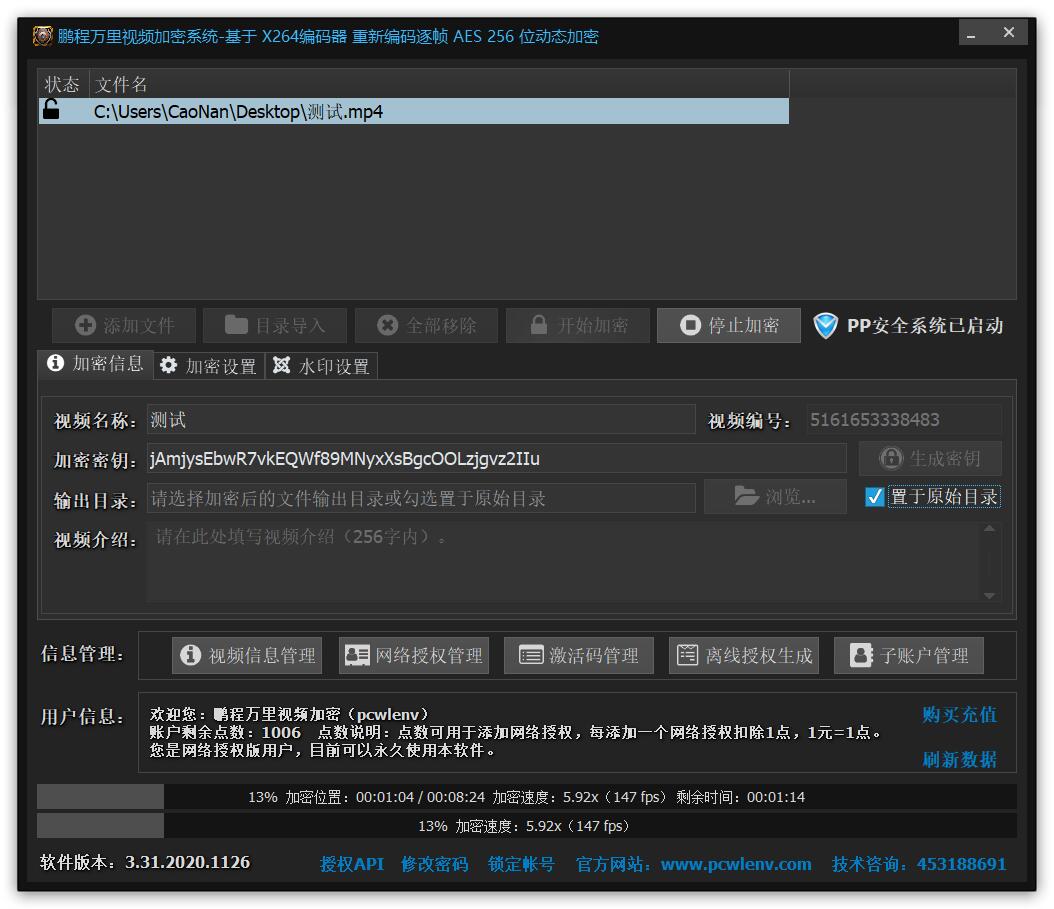Close the encryption window
Screen dimensions: 1054x909
pyautogui.click(x=1008, y=33)
